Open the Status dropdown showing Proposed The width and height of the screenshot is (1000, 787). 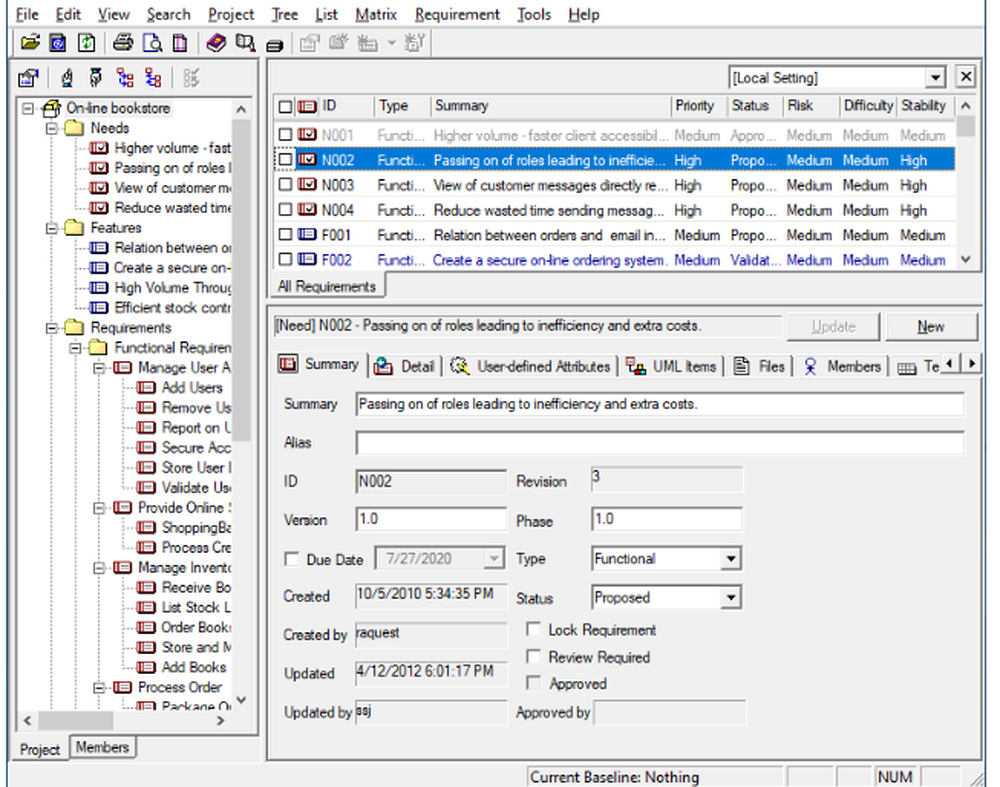coord(731,598)
